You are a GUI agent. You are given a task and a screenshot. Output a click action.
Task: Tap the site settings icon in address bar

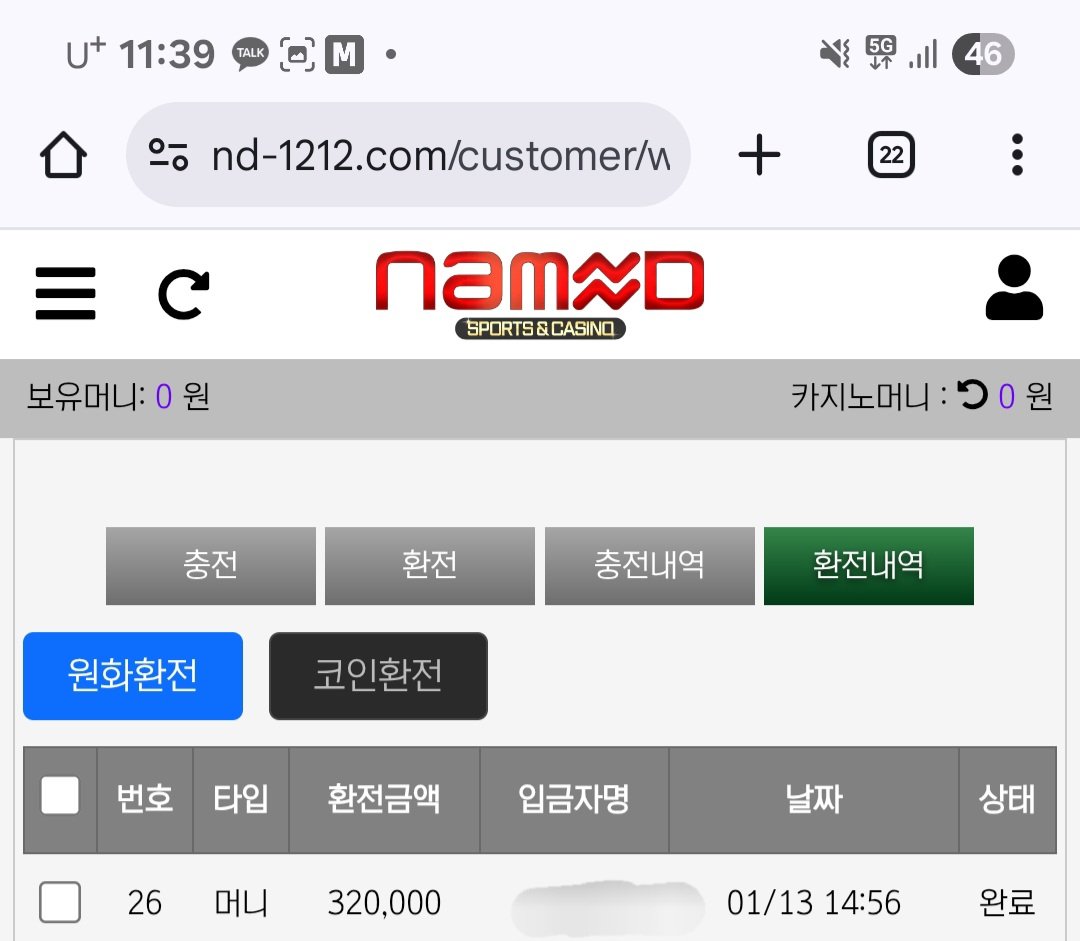click(169, 155)
